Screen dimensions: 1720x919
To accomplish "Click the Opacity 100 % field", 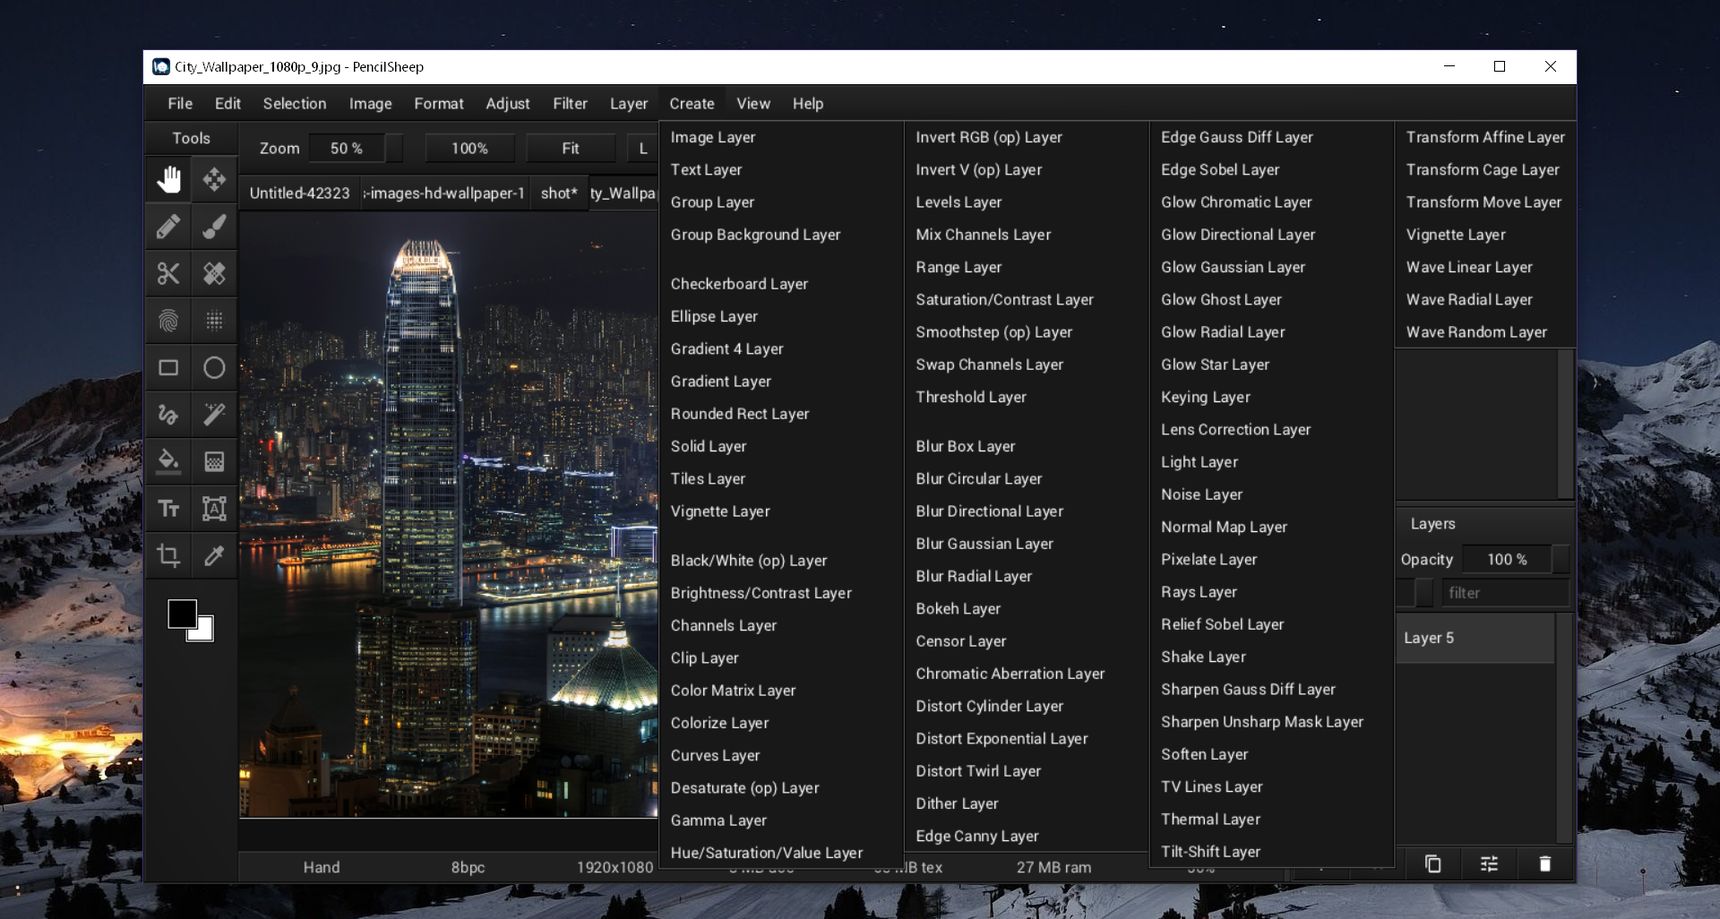I will [x=1506, y=559].
